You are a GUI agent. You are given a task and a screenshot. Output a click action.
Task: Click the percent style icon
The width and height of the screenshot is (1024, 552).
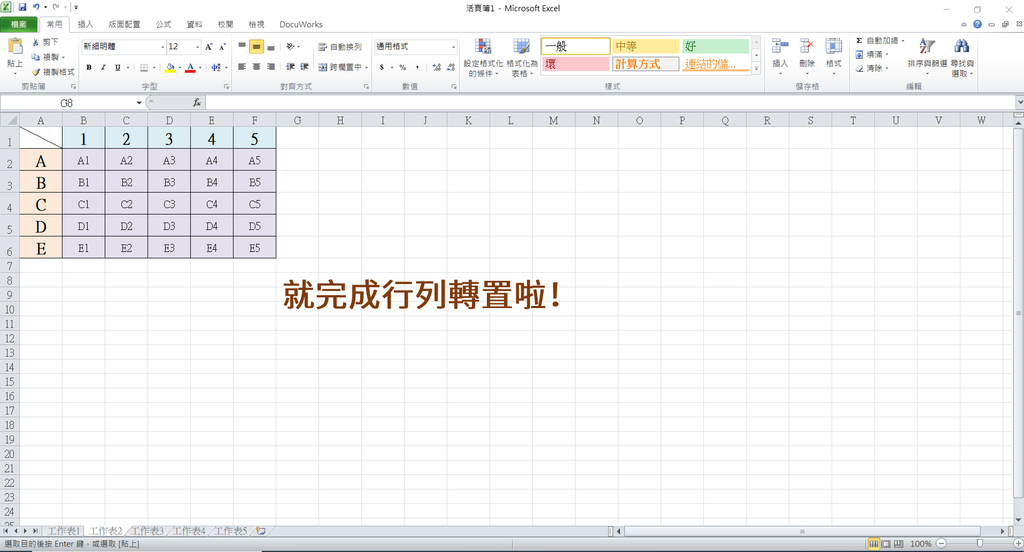pos(402,67)
